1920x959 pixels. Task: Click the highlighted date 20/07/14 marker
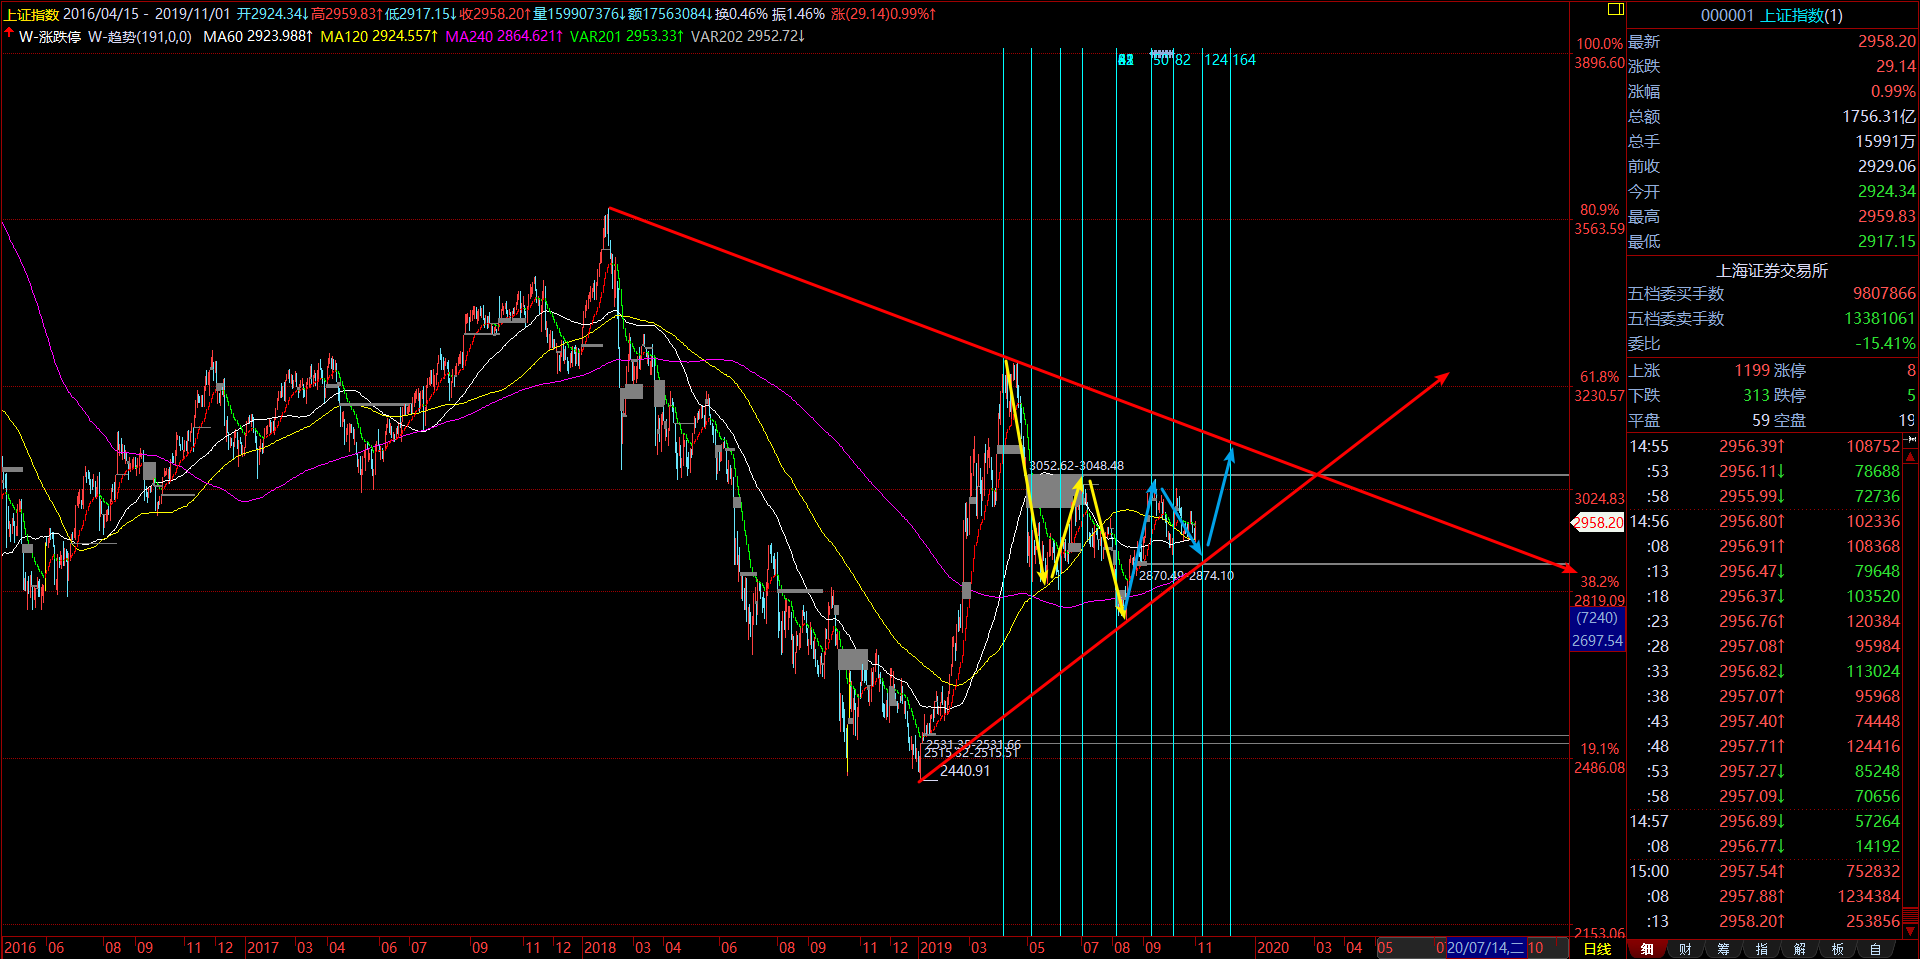coord(1485,948)
